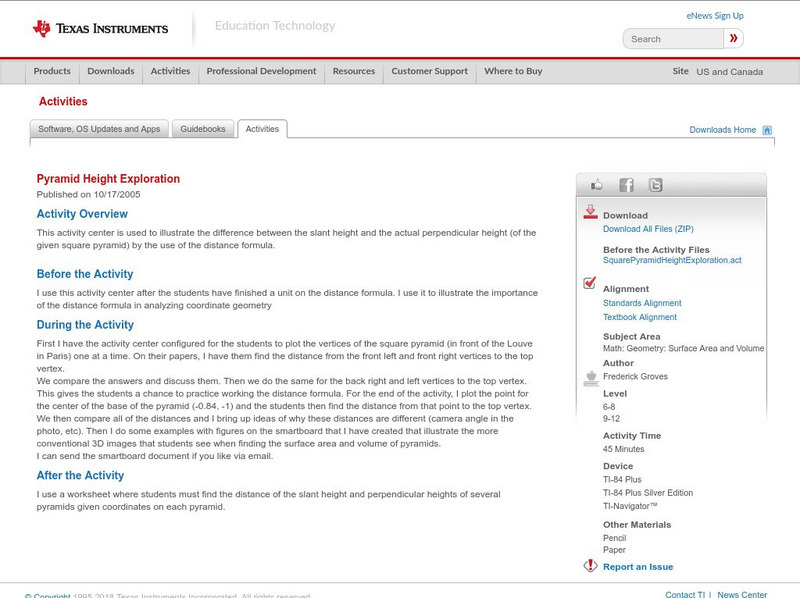Submit search with the red arrow button
Viewport: 800px width, 598px height.
[733, 38]
